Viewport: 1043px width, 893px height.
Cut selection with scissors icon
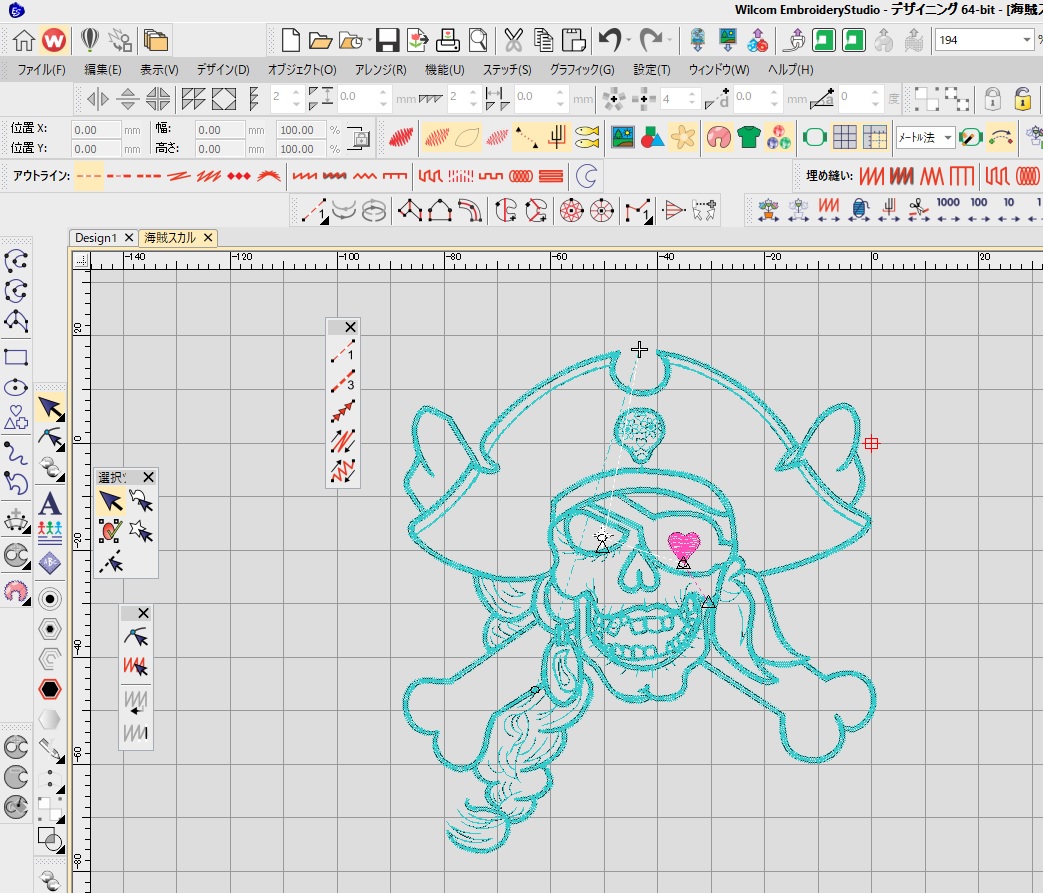click(x=514, y=41)
